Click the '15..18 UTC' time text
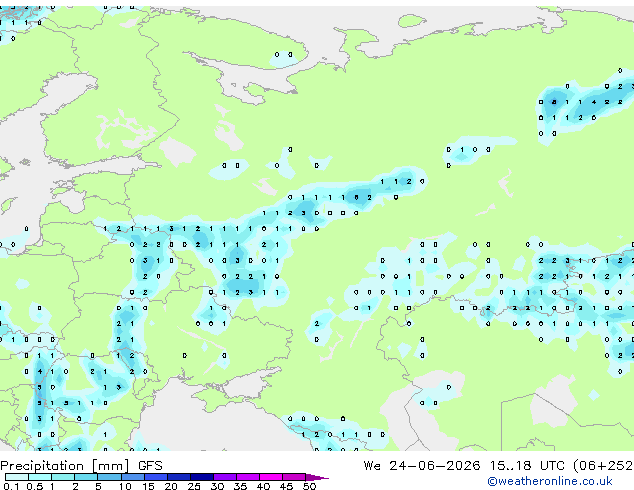This screenshot has height=490, width=634. pyautogui.click(x=527, y=466)
